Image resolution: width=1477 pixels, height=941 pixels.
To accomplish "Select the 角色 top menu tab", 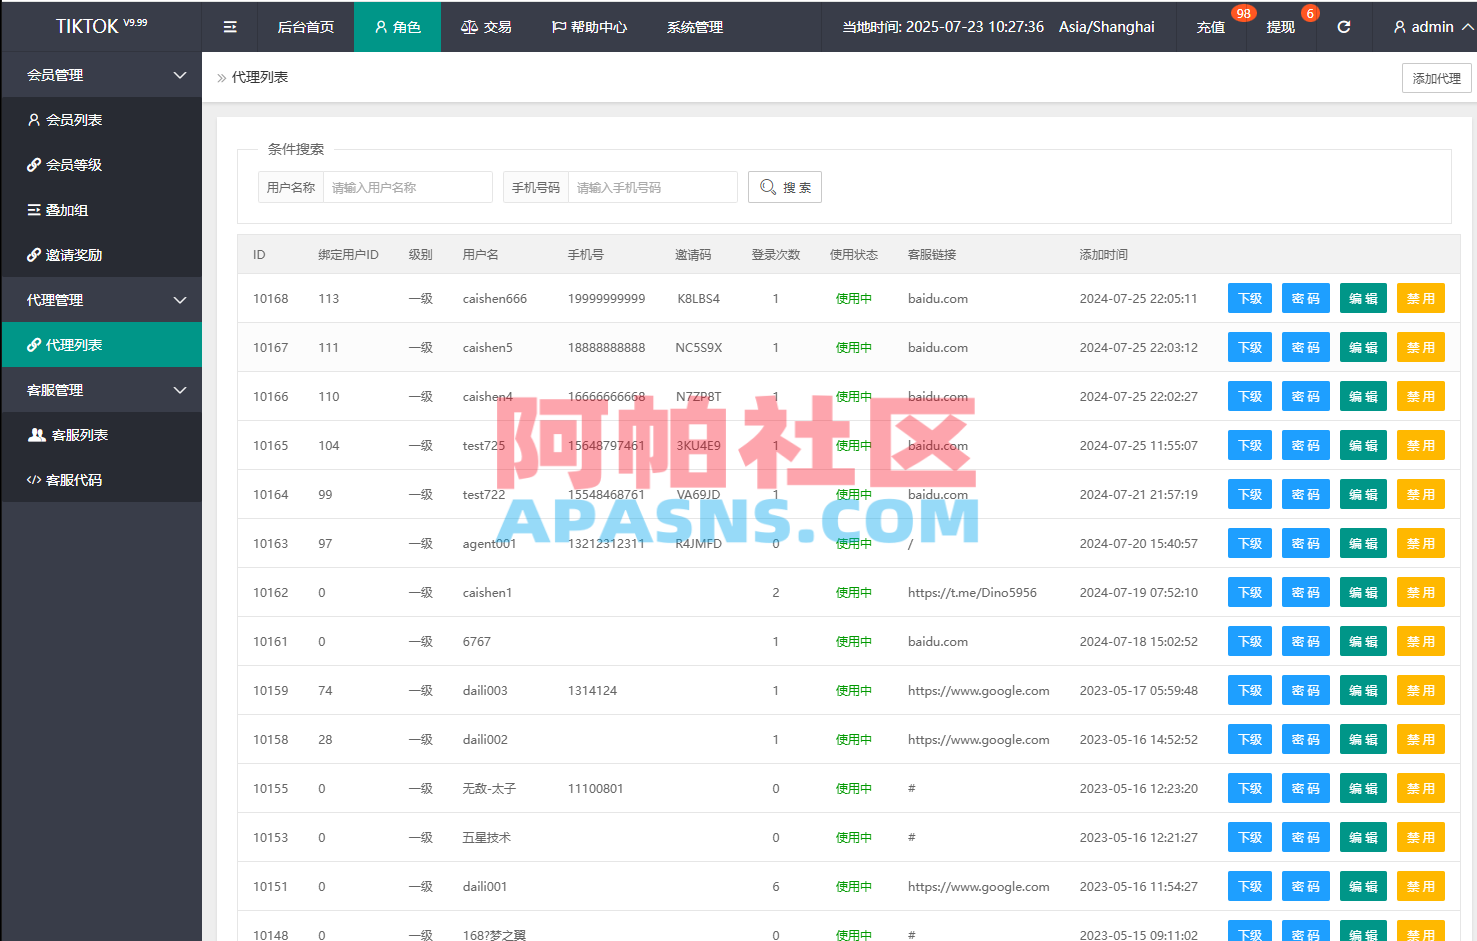I will 397,27.
